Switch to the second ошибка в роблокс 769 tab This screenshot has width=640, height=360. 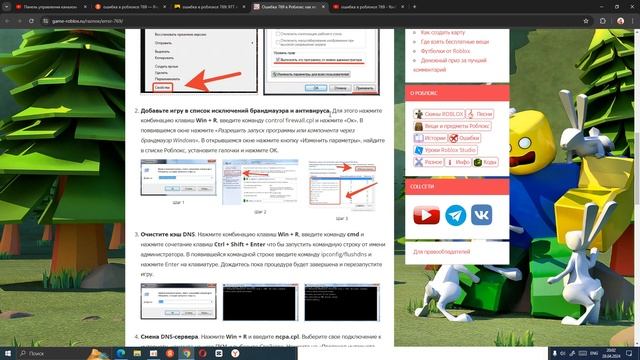(x=130, y=7)
